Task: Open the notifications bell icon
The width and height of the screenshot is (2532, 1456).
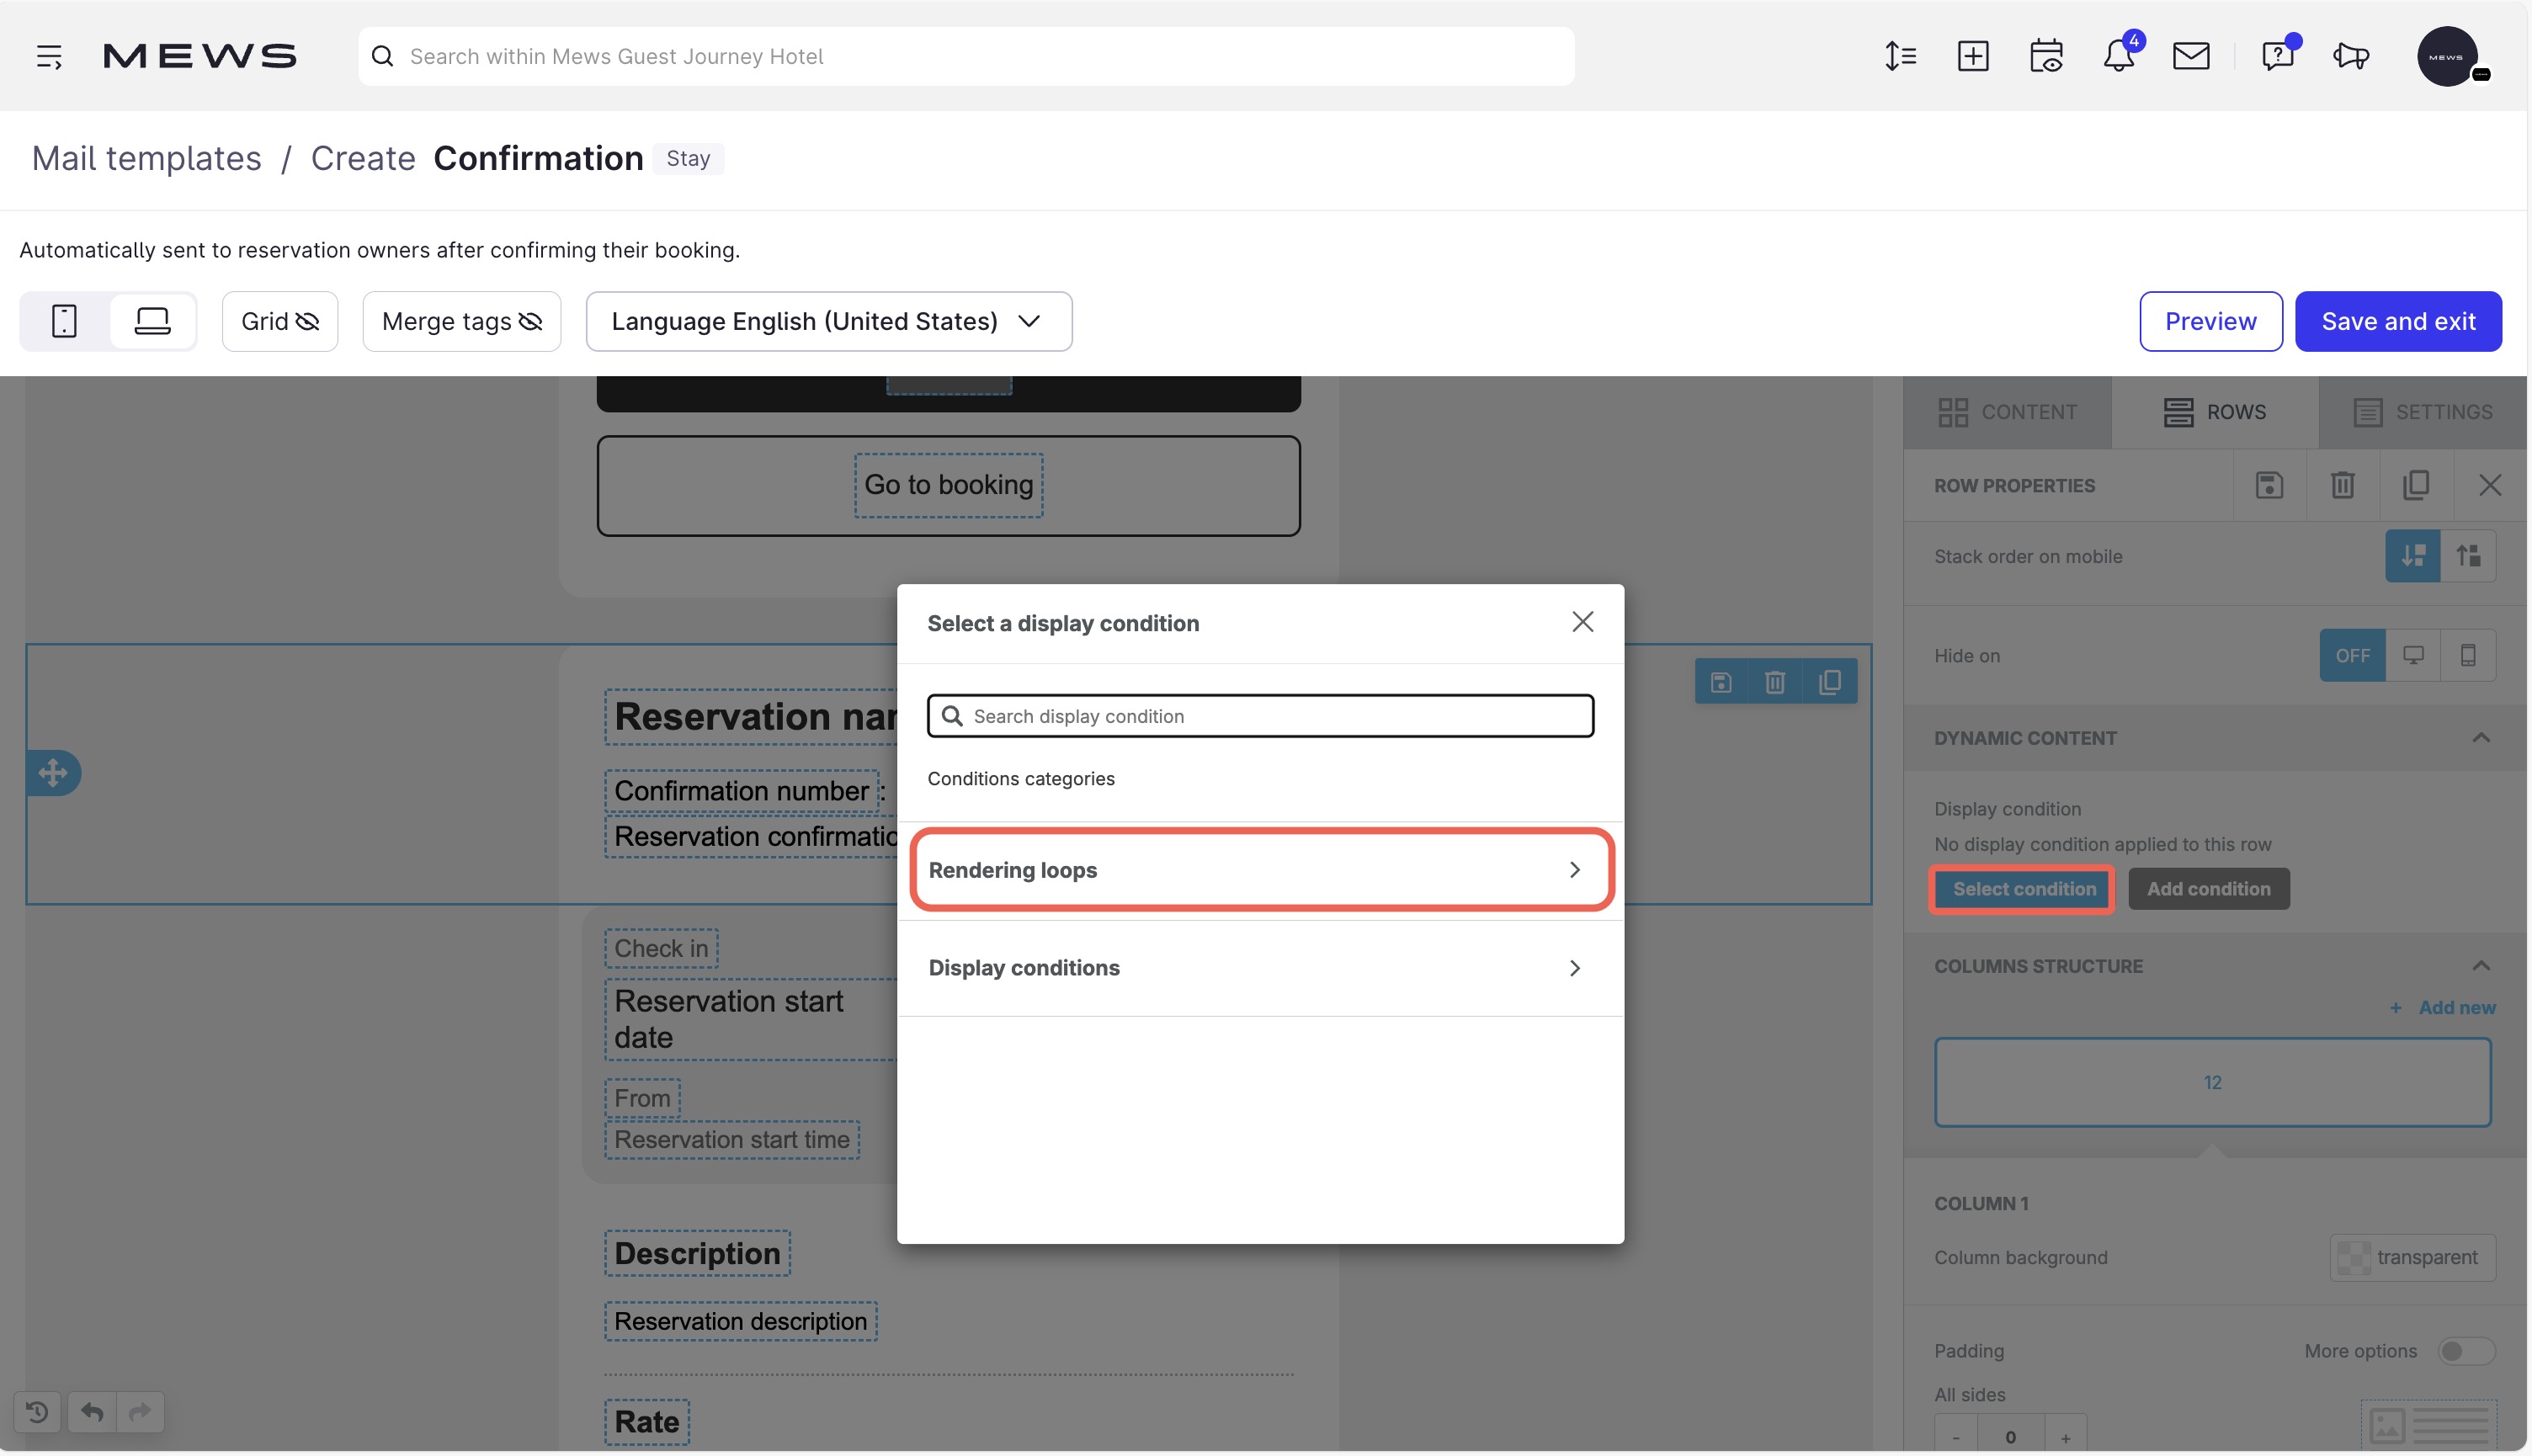Action: (x=2117, y=56)
